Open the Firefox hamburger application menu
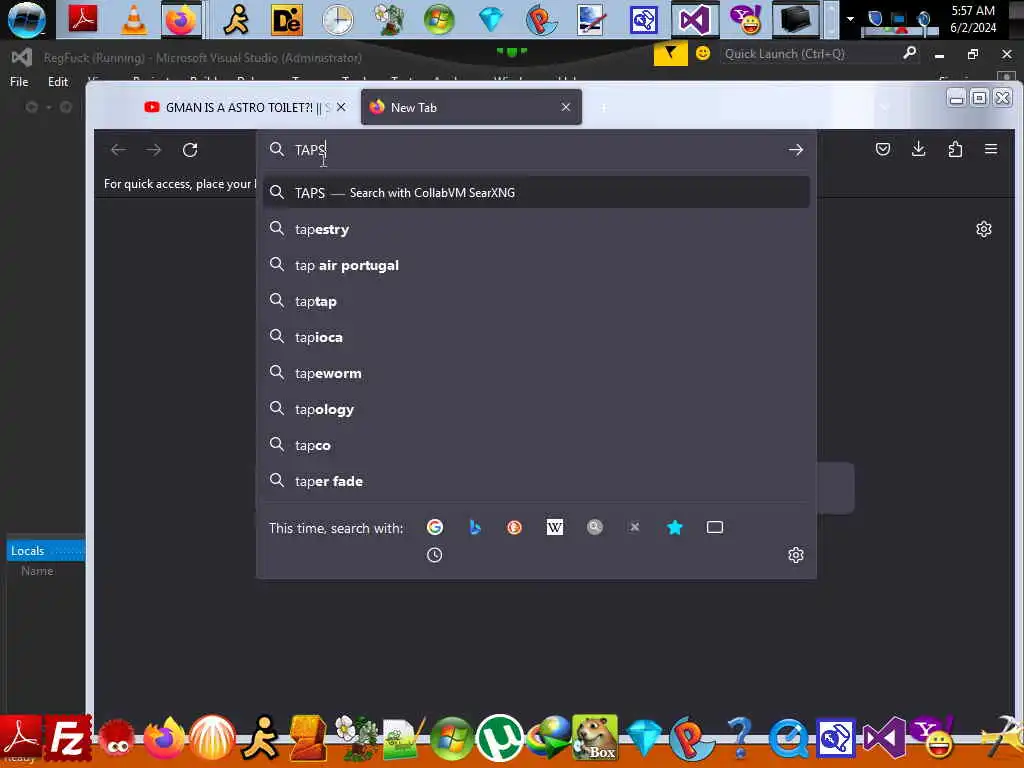 point(991,150)
